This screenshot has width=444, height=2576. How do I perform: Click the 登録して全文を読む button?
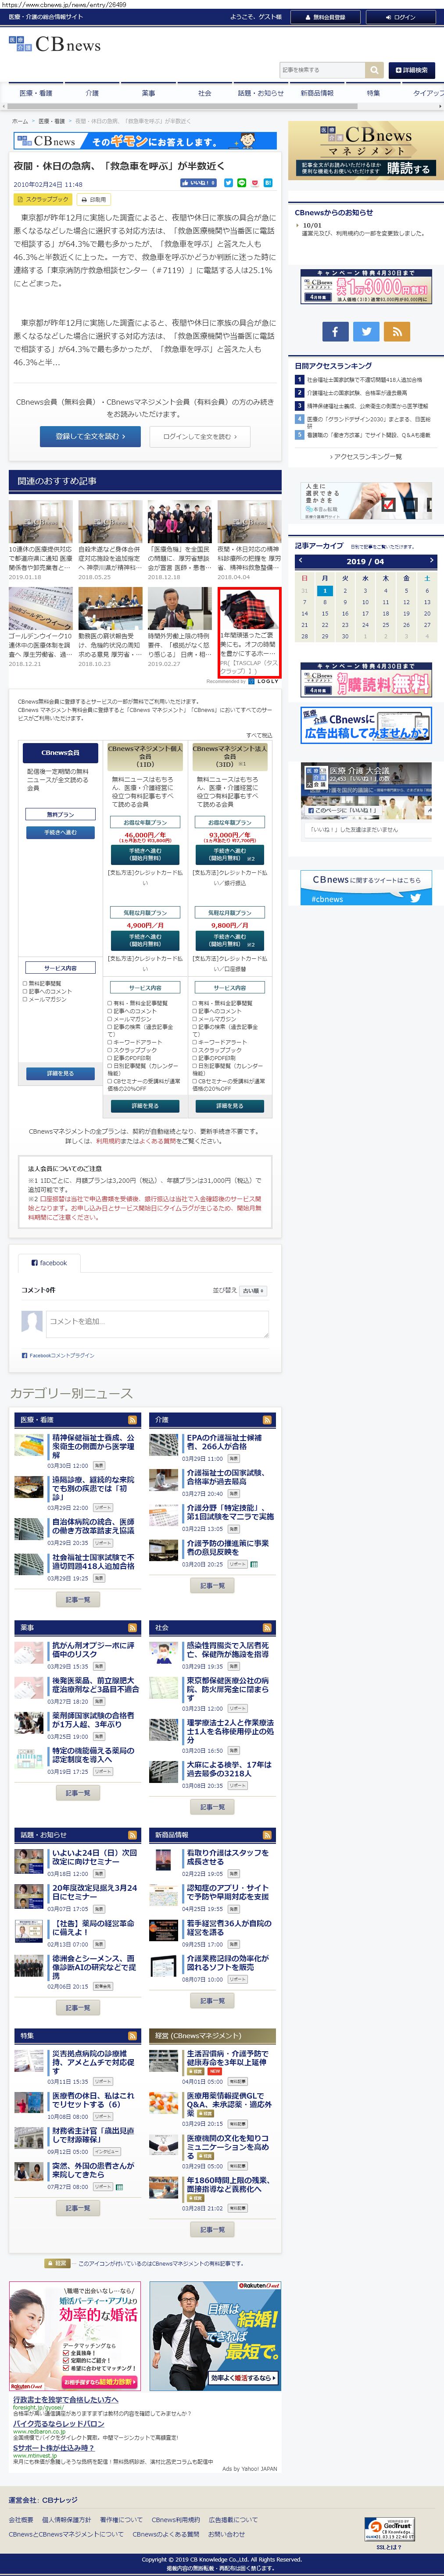tap(90, 436)
